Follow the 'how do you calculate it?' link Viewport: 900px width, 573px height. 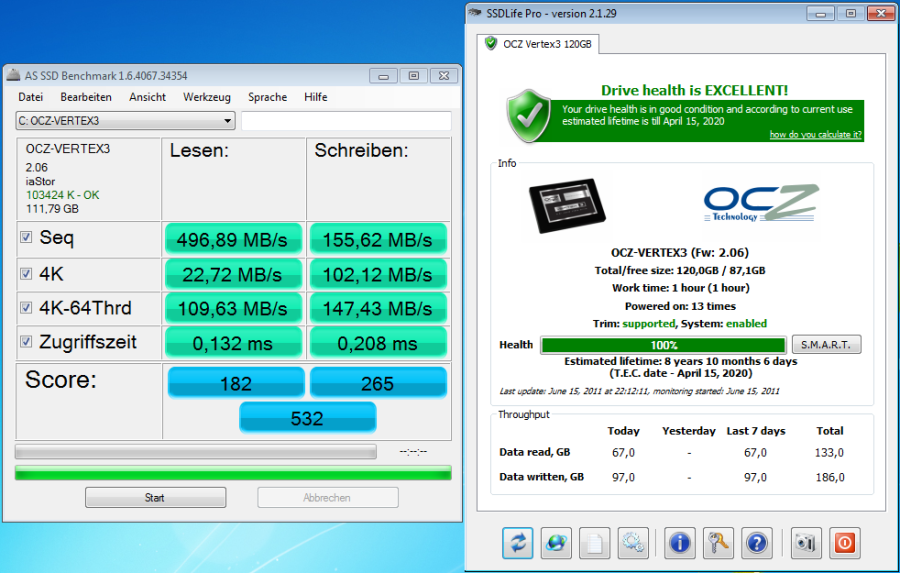815,135
